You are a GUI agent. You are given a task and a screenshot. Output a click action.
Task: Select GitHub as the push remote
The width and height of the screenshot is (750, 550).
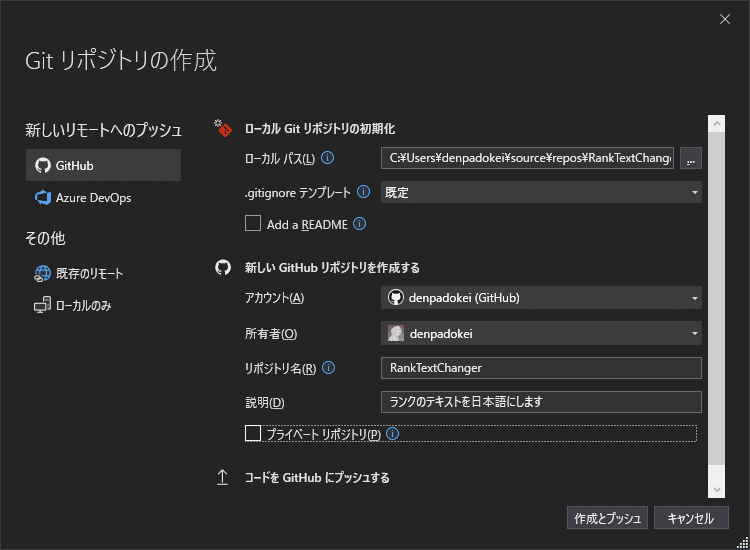click(x=103, y=165)
